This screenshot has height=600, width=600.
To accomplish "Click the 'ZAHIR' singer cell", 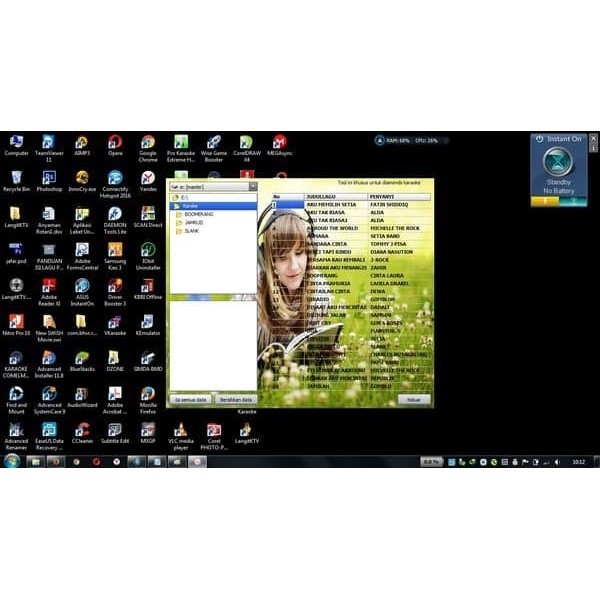I will 399,267.
